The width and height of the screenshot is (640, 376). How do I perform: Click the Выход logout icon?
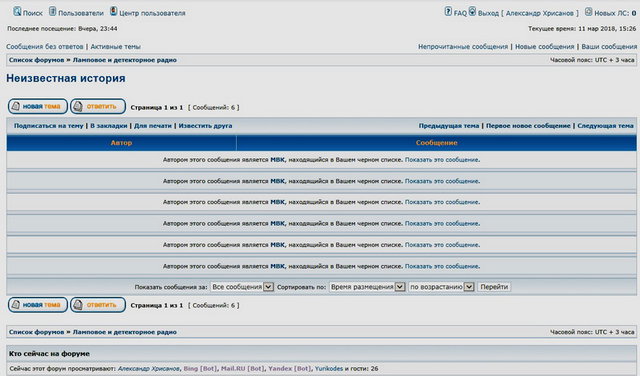tap(472, 11)
